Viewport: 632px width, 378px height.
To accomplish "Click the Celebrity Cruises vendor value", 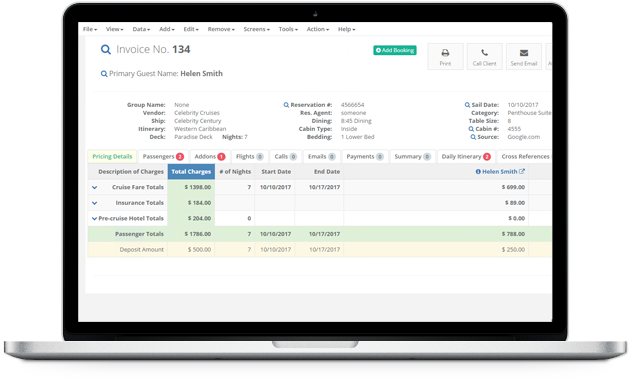I will (x=197, y=113).
